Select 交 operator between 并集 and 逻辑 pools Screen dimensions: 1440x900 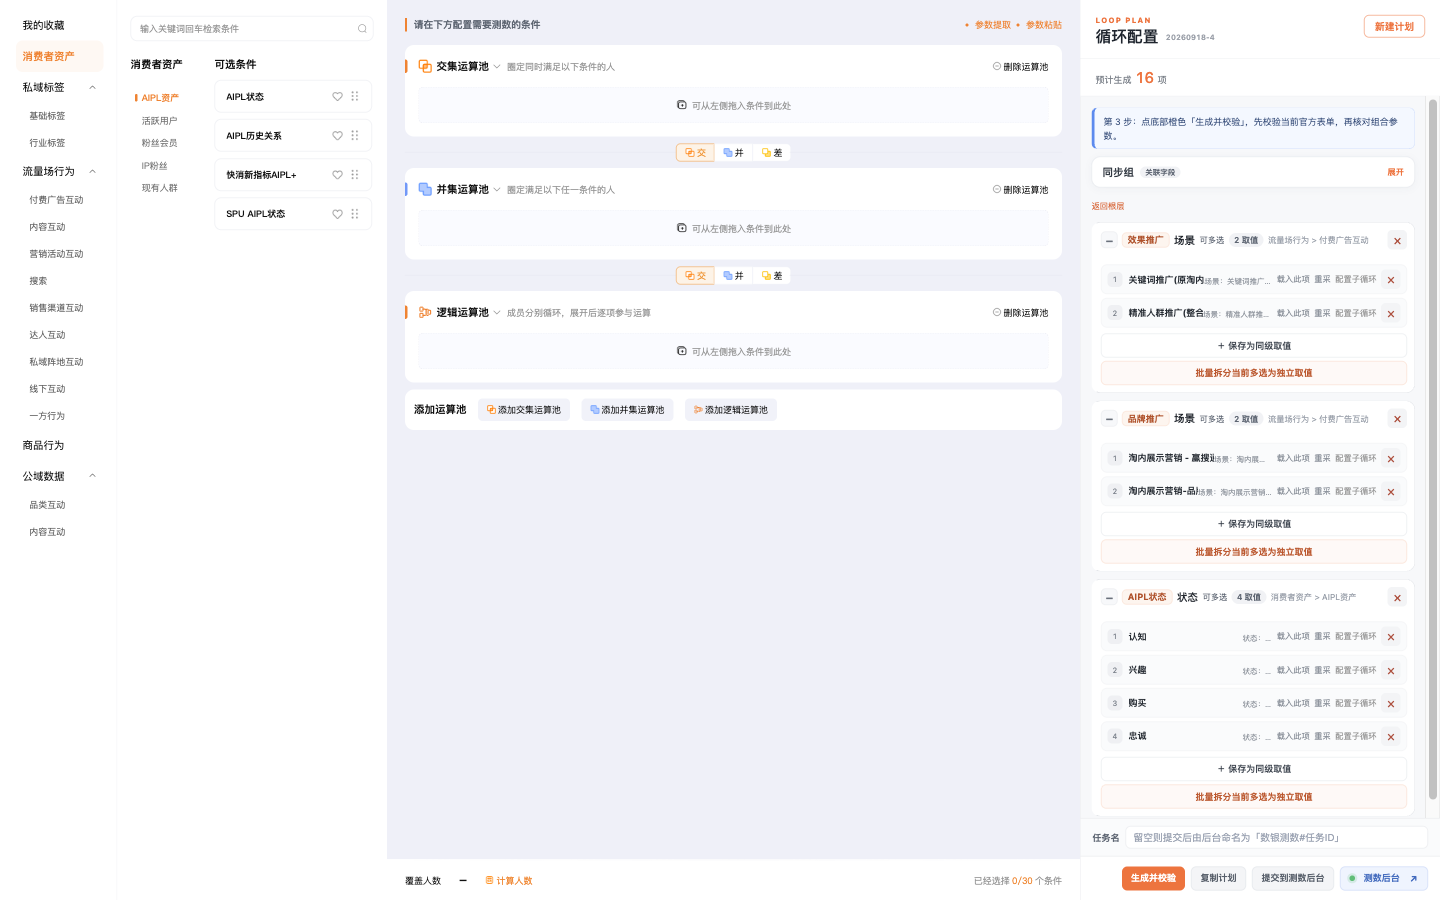tap(695, 276)
